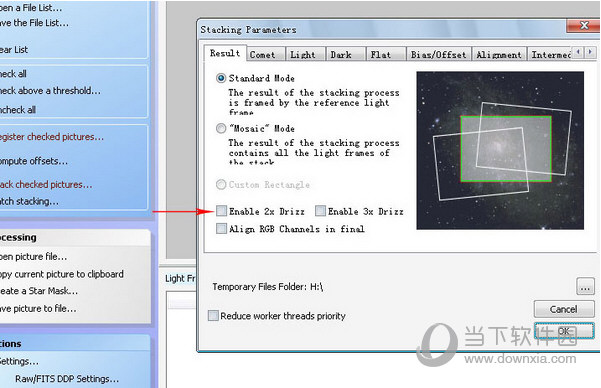This screenshot has width=601, height=388.
Task: Select "Mosaic" Mode radio button
Action: tap(221, 128)
